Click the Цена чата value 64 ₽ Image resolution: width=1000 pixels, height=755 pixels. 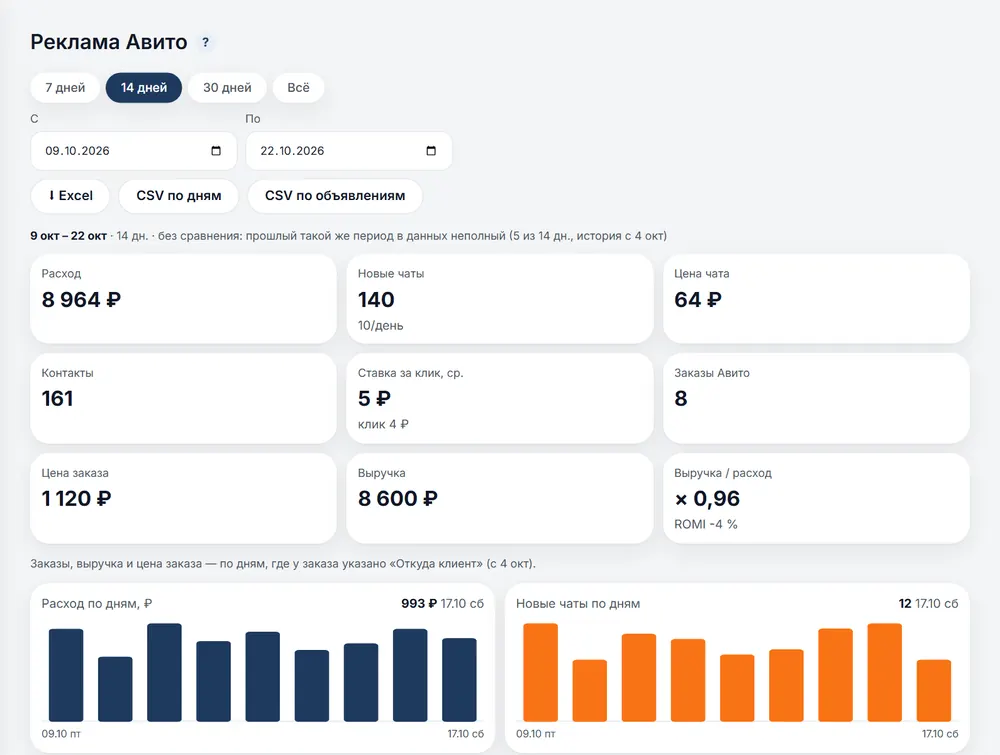pyautogui.click(x=698, y=300)
